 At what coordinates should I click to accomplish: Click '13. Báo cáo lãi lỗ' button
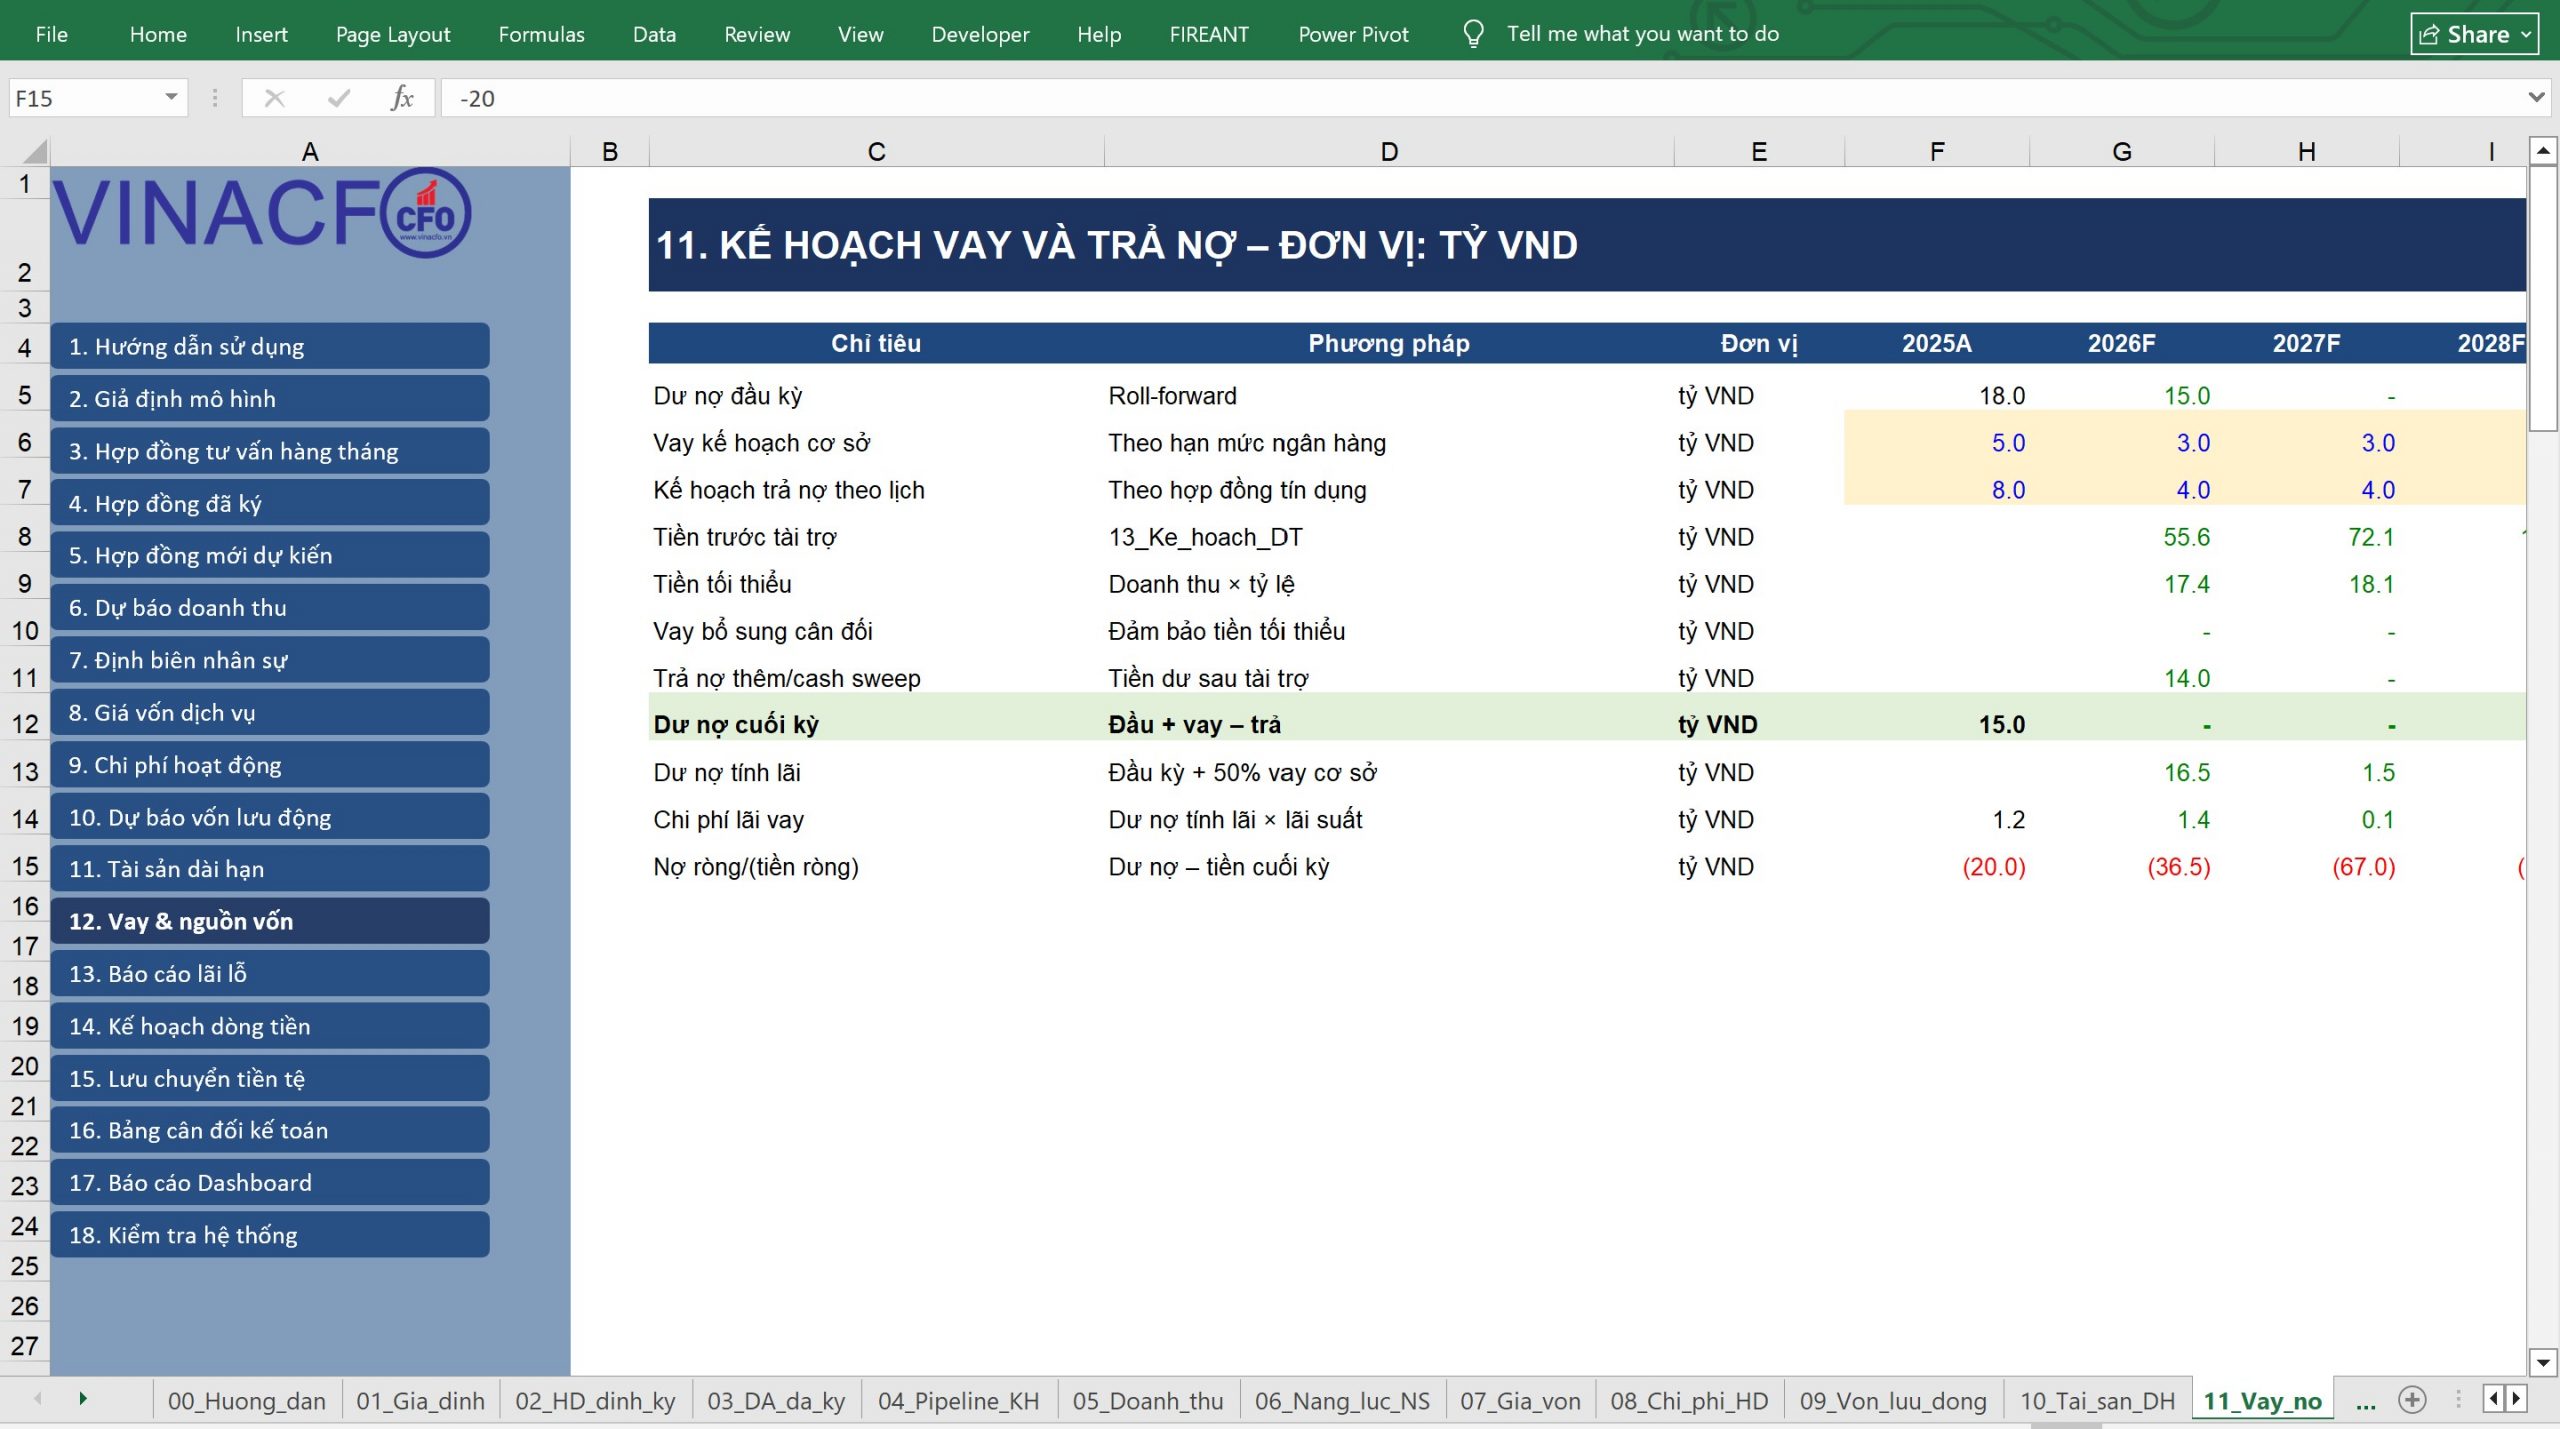(270, 973)
